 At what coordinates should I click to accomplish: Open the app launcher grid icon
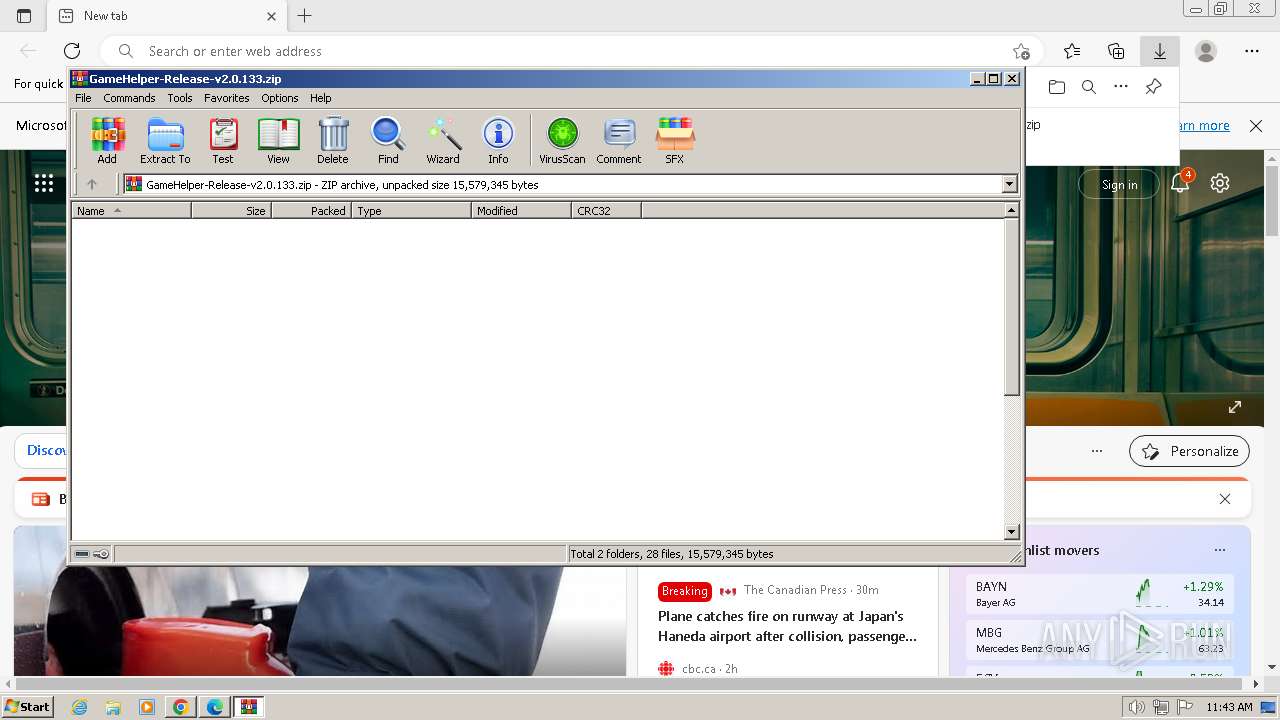44,183
